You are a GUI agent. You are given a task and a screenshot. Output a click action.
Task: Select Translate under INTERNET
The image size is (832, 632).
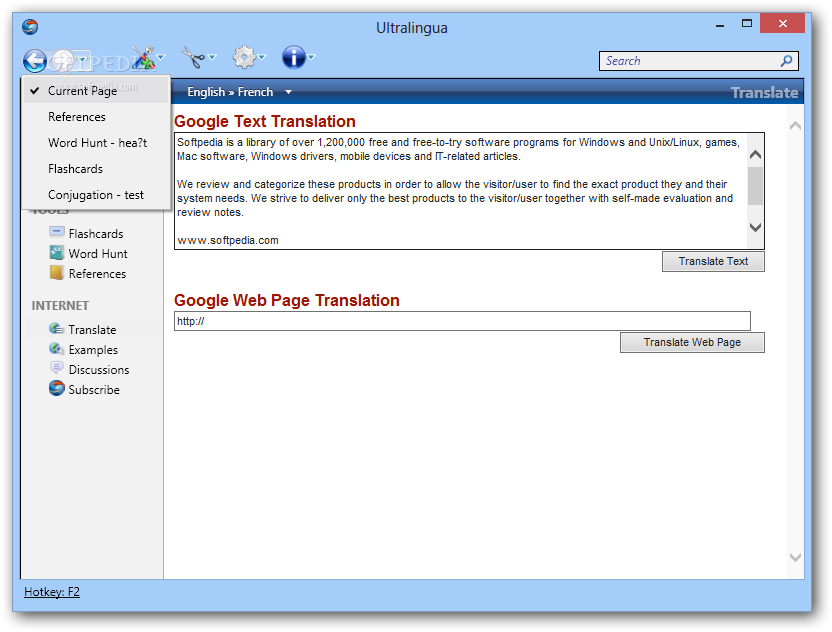(92, 330)
